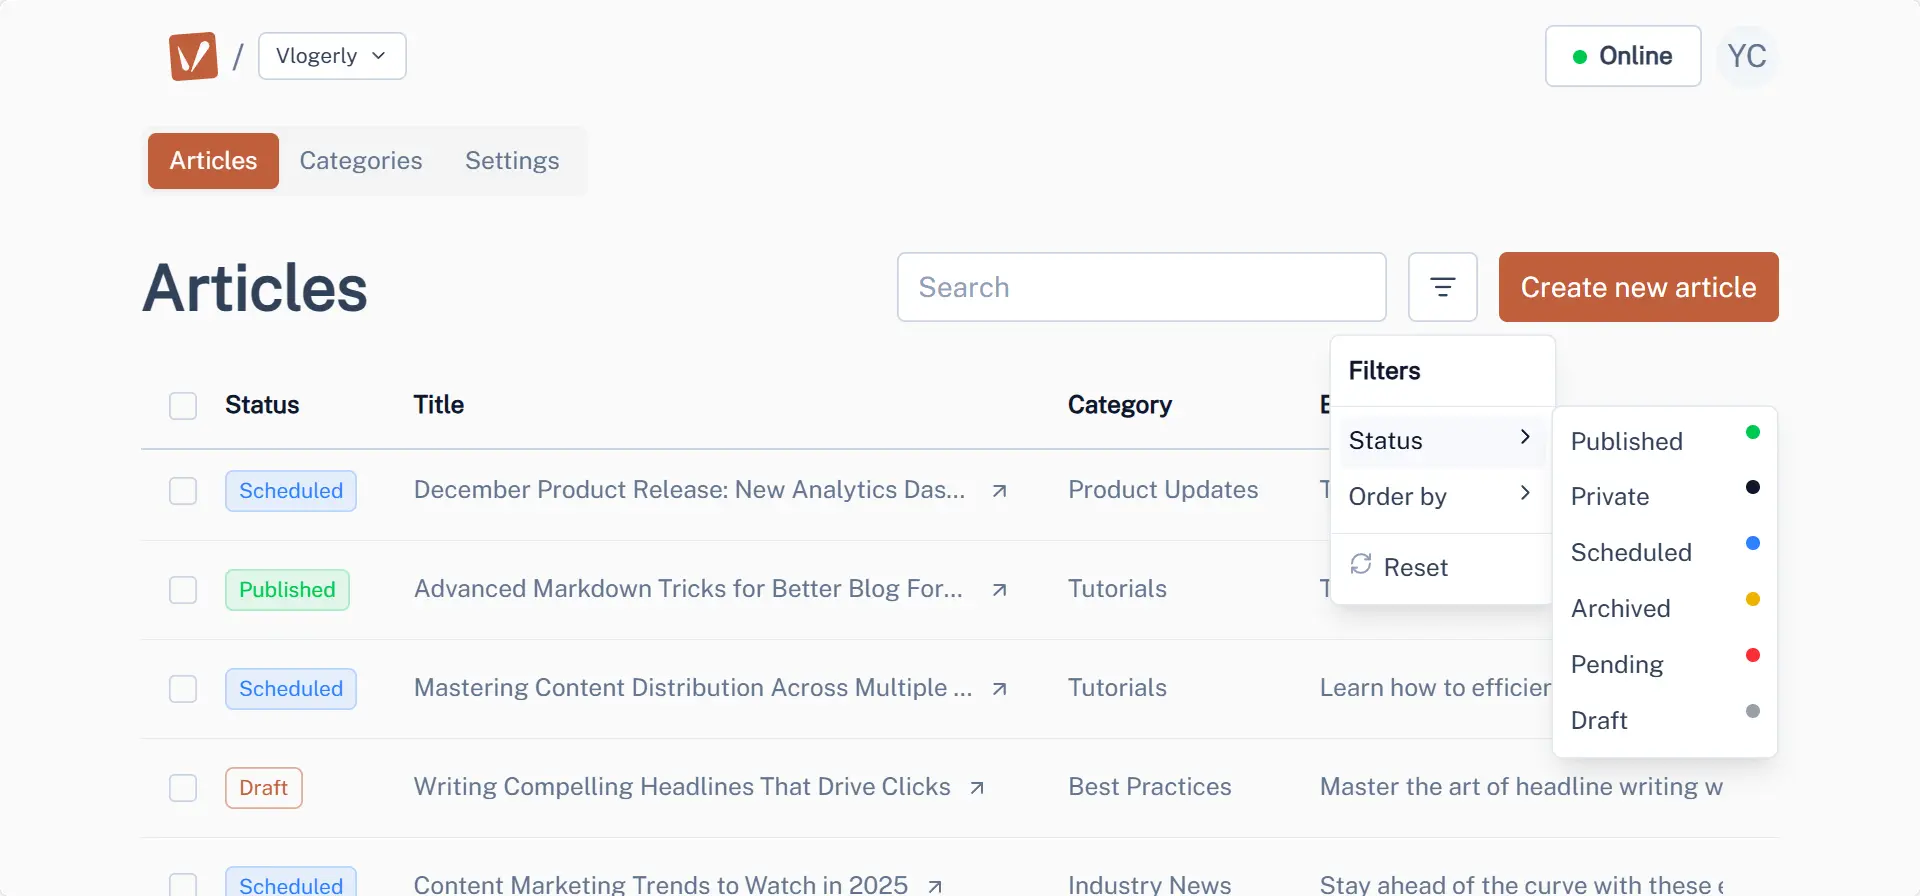Click the Reset refresh icon in Filters

(1361, 565)
